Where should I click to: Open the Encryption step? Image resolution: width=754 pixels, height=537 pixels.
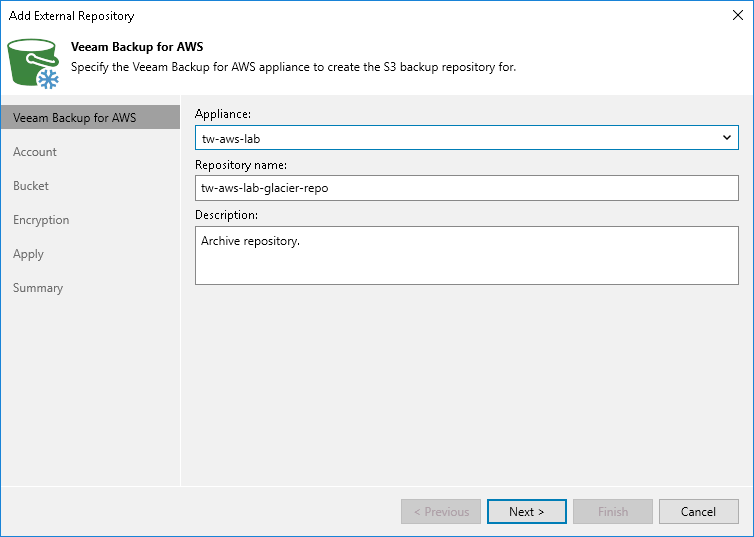(41, 220)
